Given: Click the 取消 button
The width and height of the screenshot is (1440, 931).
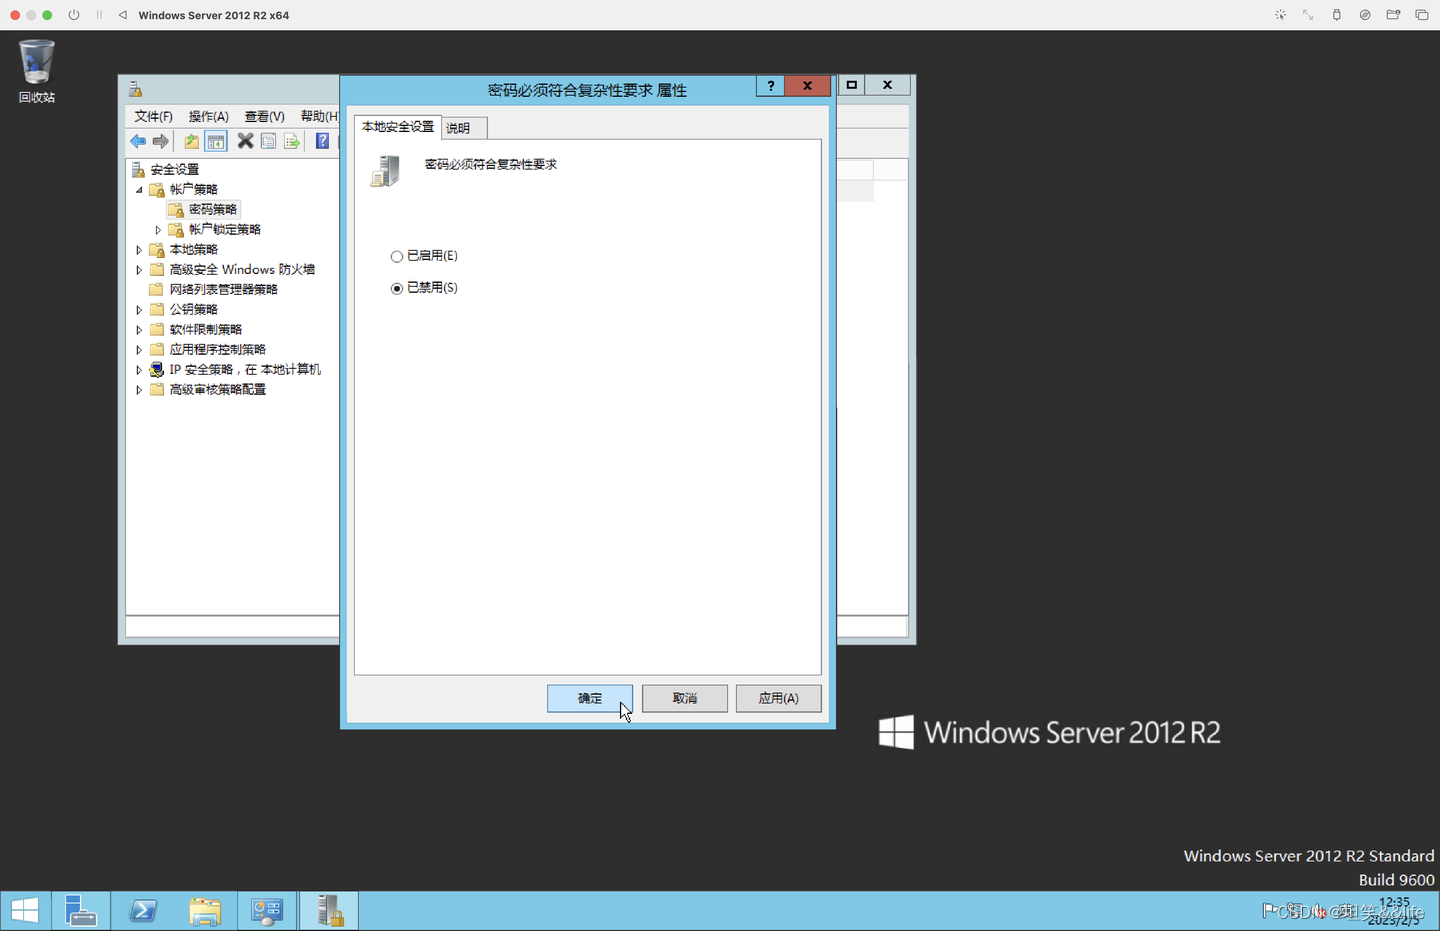Looking at the screenshot, I should (x=685, y=698).
